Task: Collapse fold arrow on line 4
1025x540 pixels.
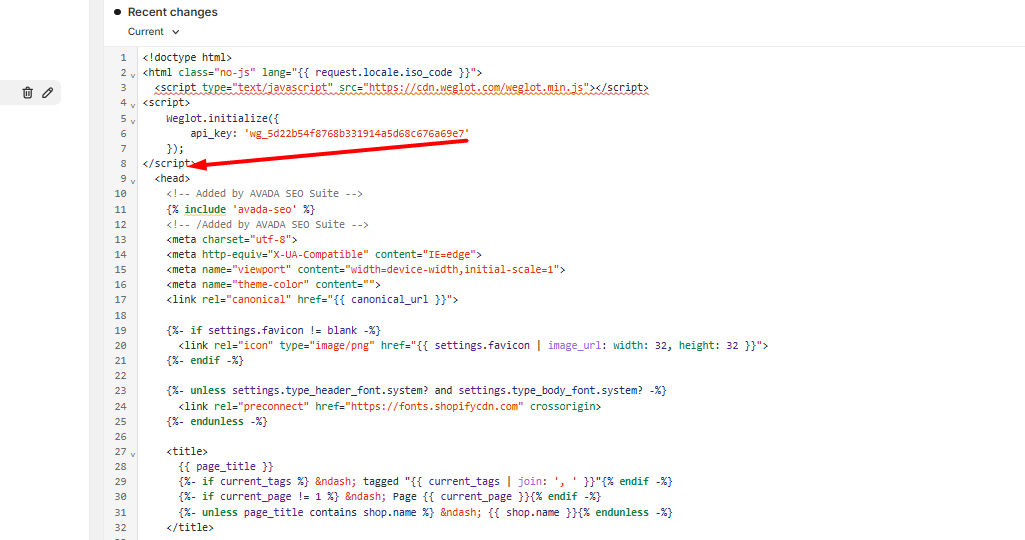Action: [x=133, y=105]
